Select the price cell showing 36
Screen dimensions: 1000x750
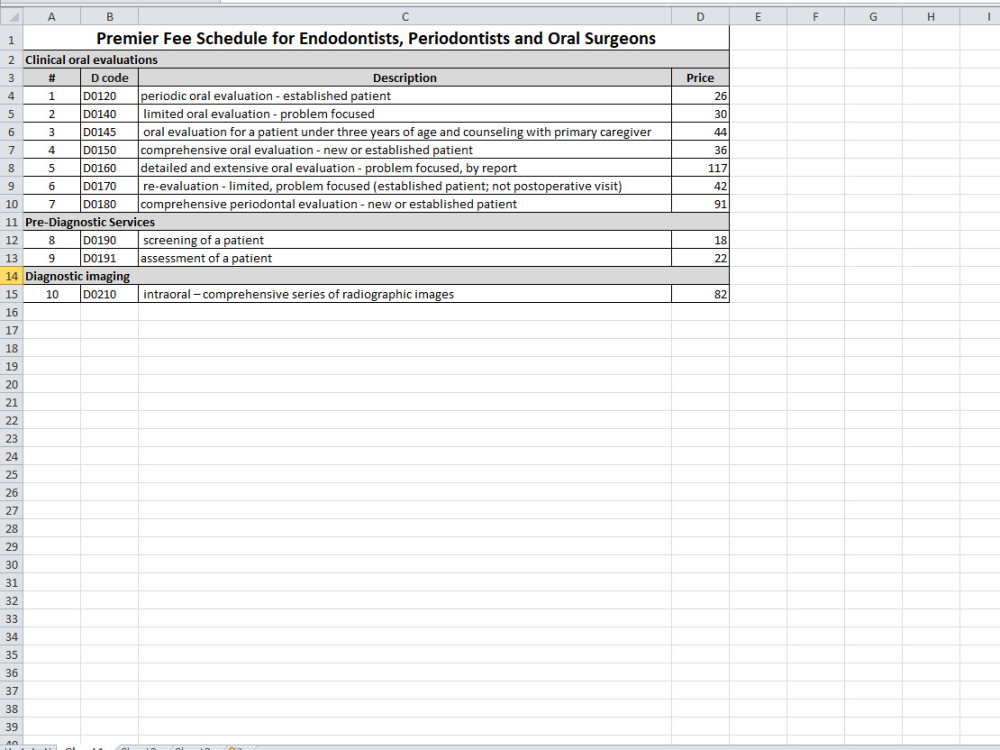[700, 150]
